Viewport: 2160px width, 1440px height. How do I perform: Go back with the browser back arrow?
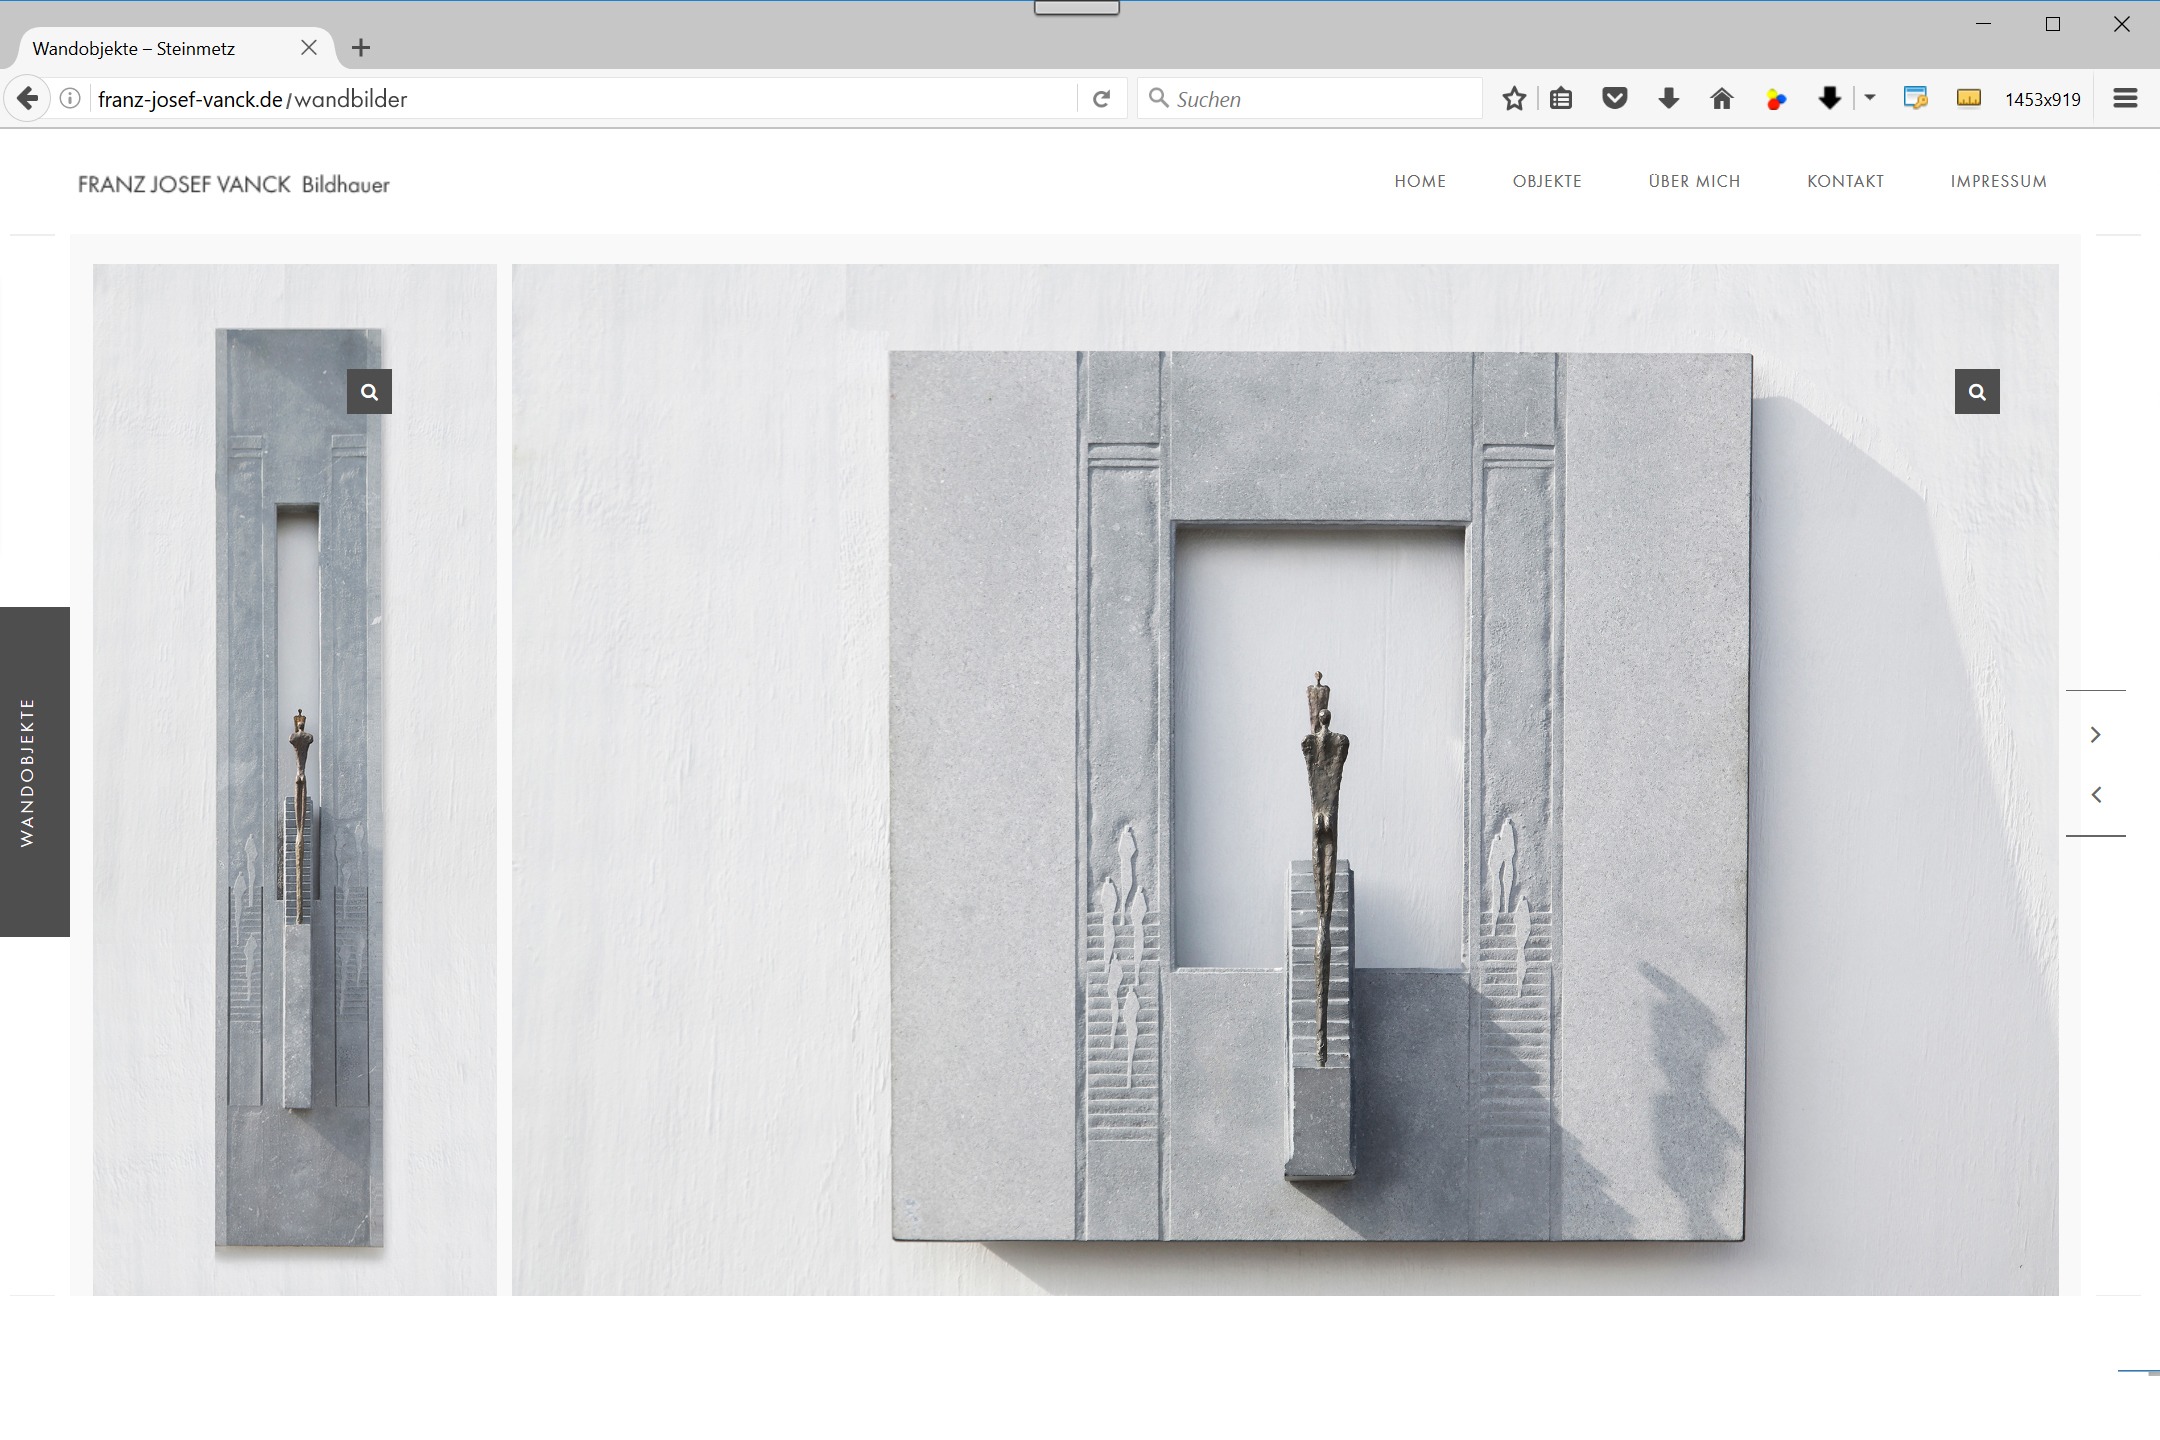pyautogui.click(x=27, y=98)
